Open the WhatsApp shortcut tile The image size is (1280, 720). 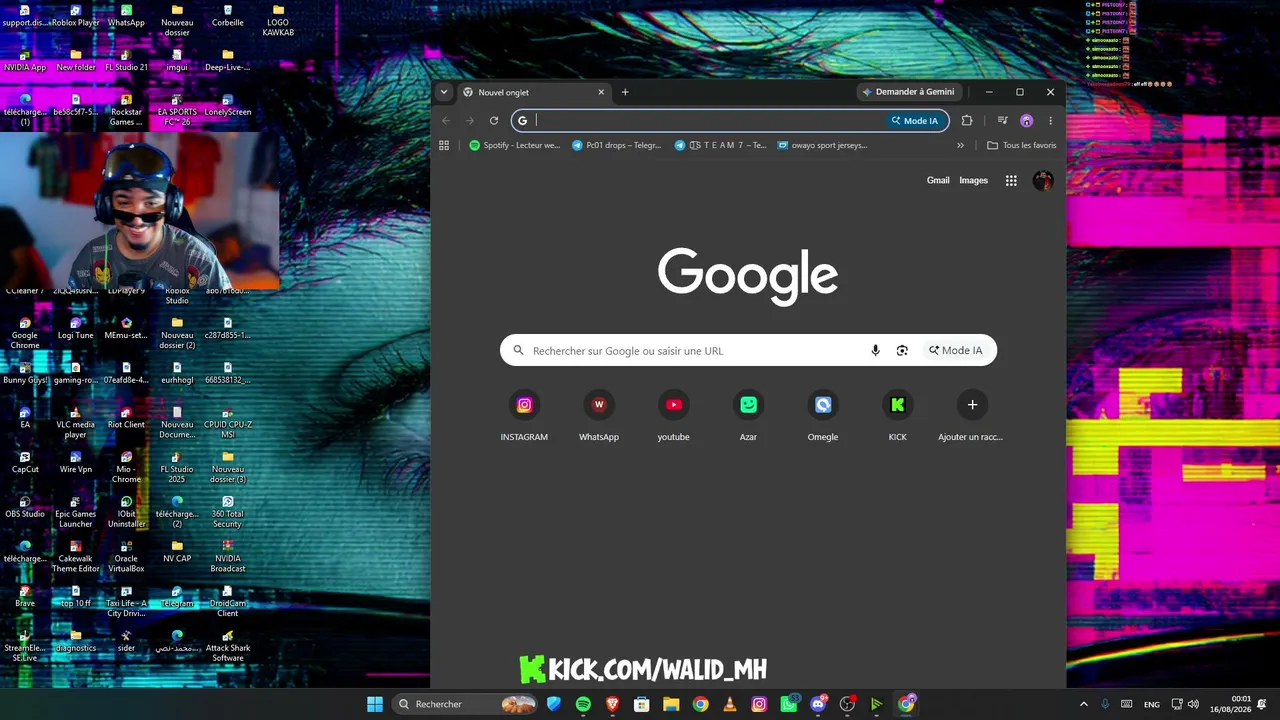599,413
